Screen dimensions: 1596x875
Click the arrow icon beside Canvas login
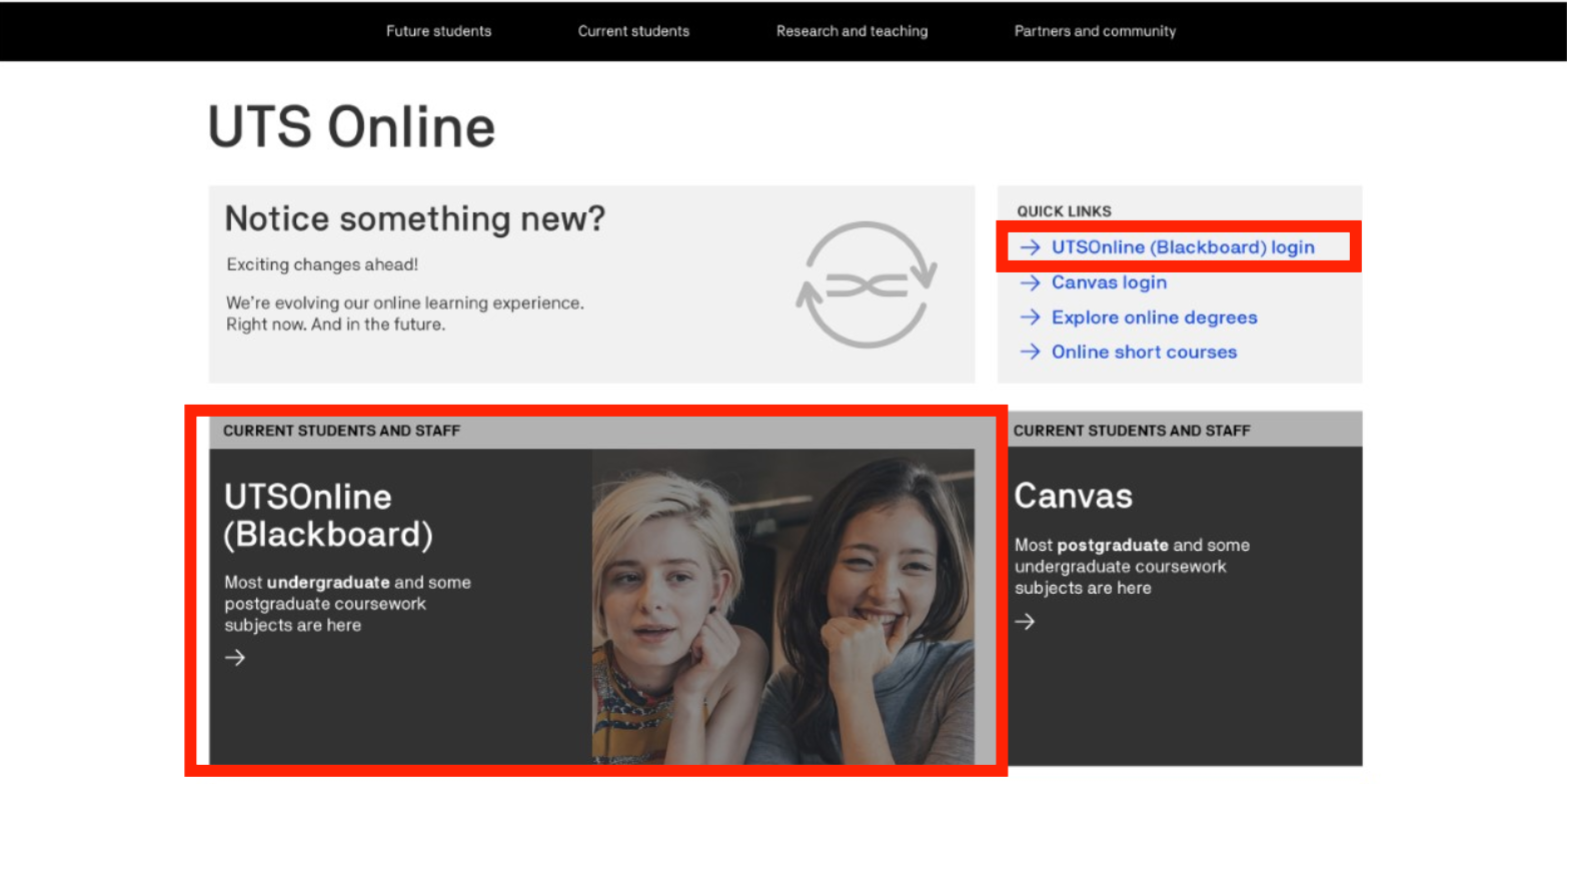point(1030,283)
